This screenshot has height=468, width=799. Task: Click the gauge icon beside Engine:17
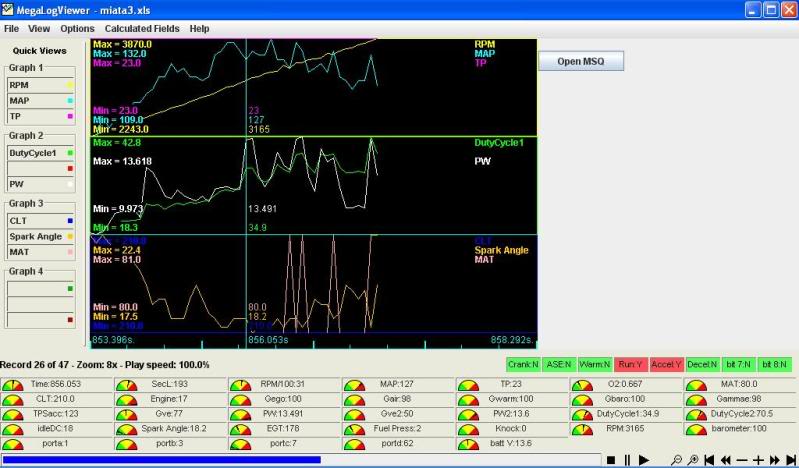click(126, 401)
